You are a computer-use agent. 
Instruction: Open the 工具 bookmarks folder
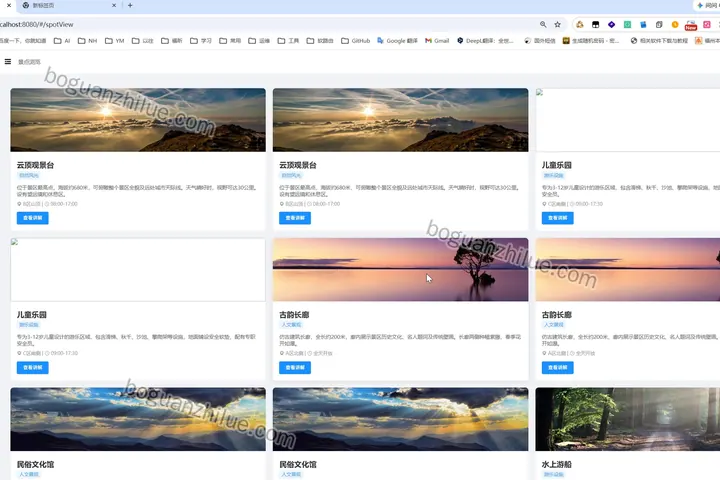[288, 41]
